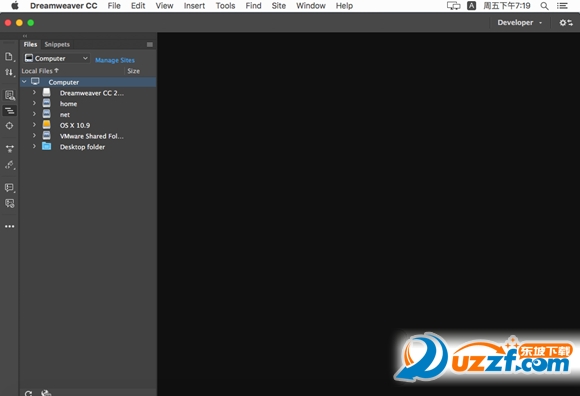The image size is (580, 396).
Task: Click the Refresh icon at panel bottom
Action: pyautogui.click(x=28, y=393)
